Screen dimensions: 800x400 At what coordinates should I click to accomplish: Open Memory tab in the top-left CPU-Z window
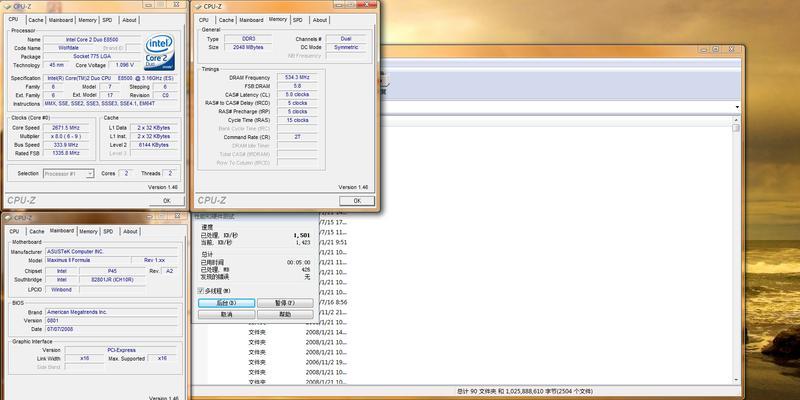(x=87, y=20)
